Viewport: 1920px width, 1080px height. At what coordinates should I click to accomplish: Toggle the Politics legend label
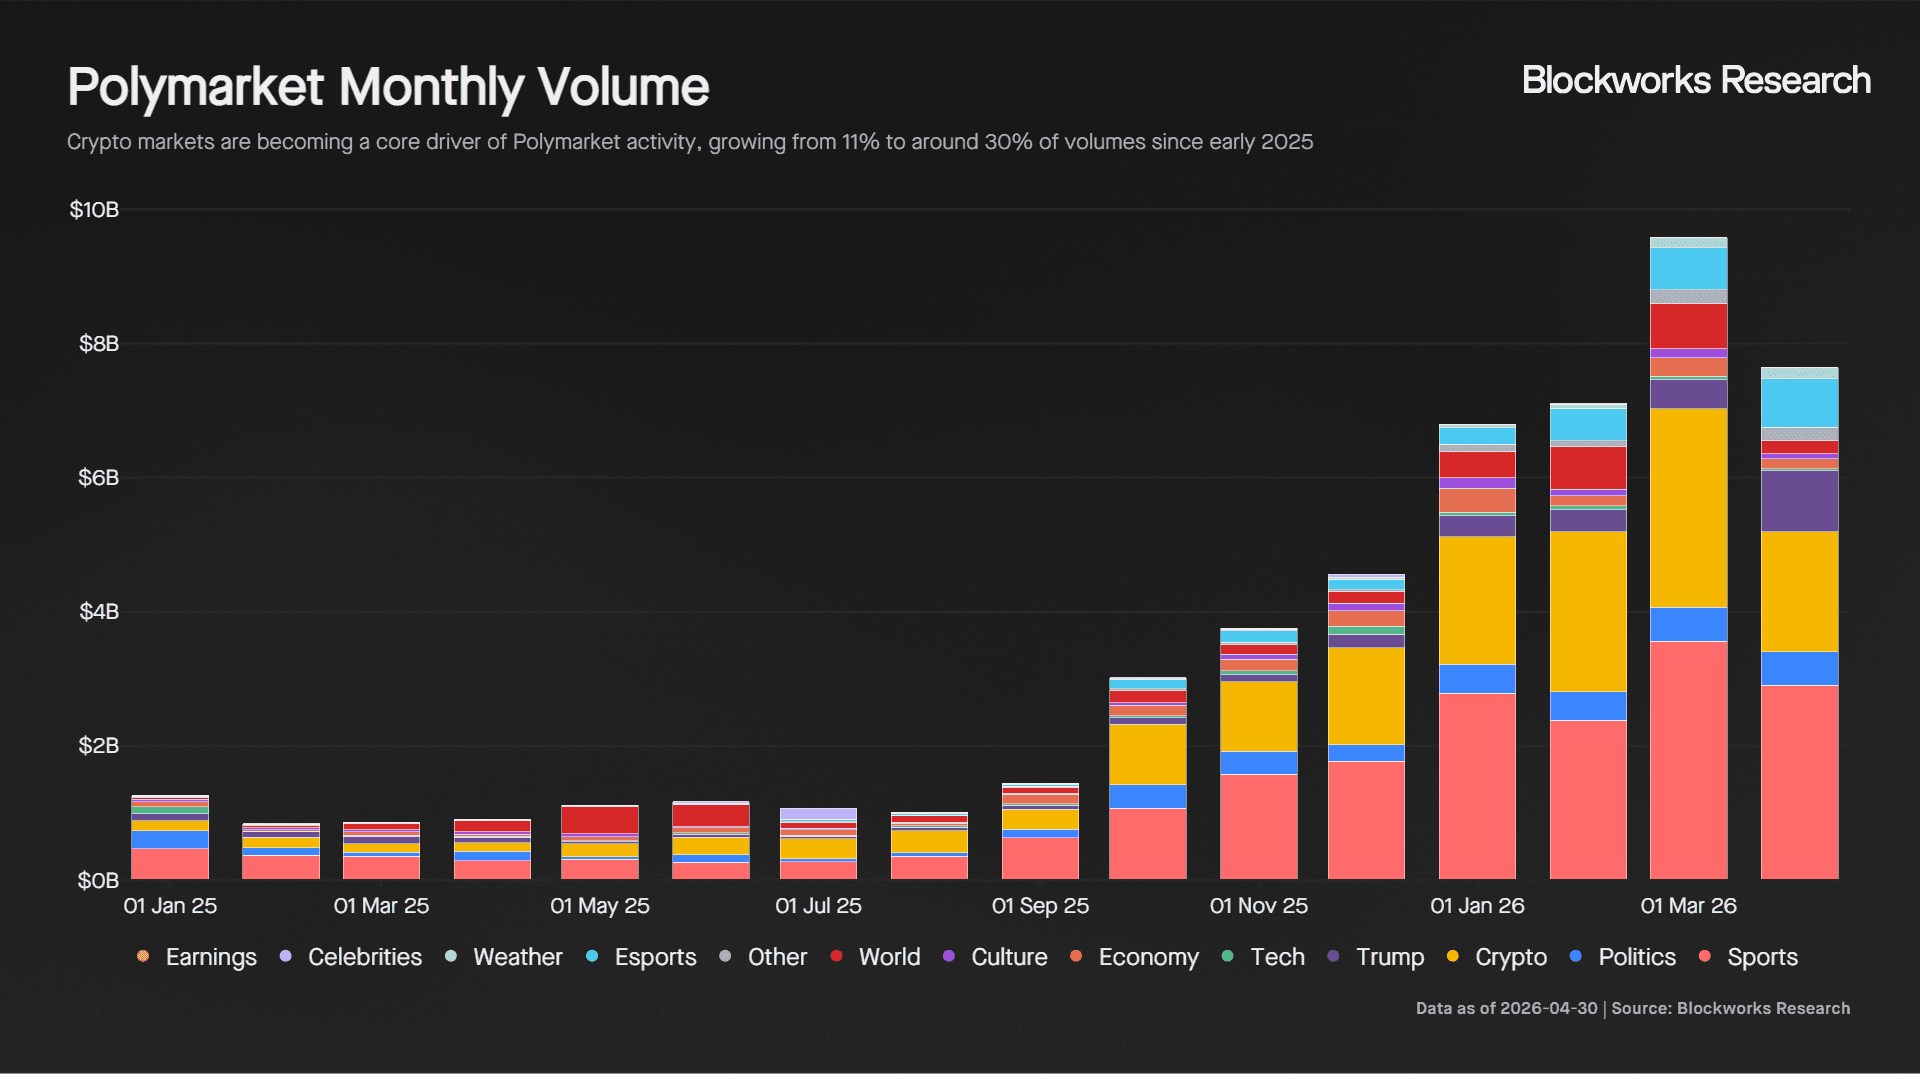click(1636, 957)
